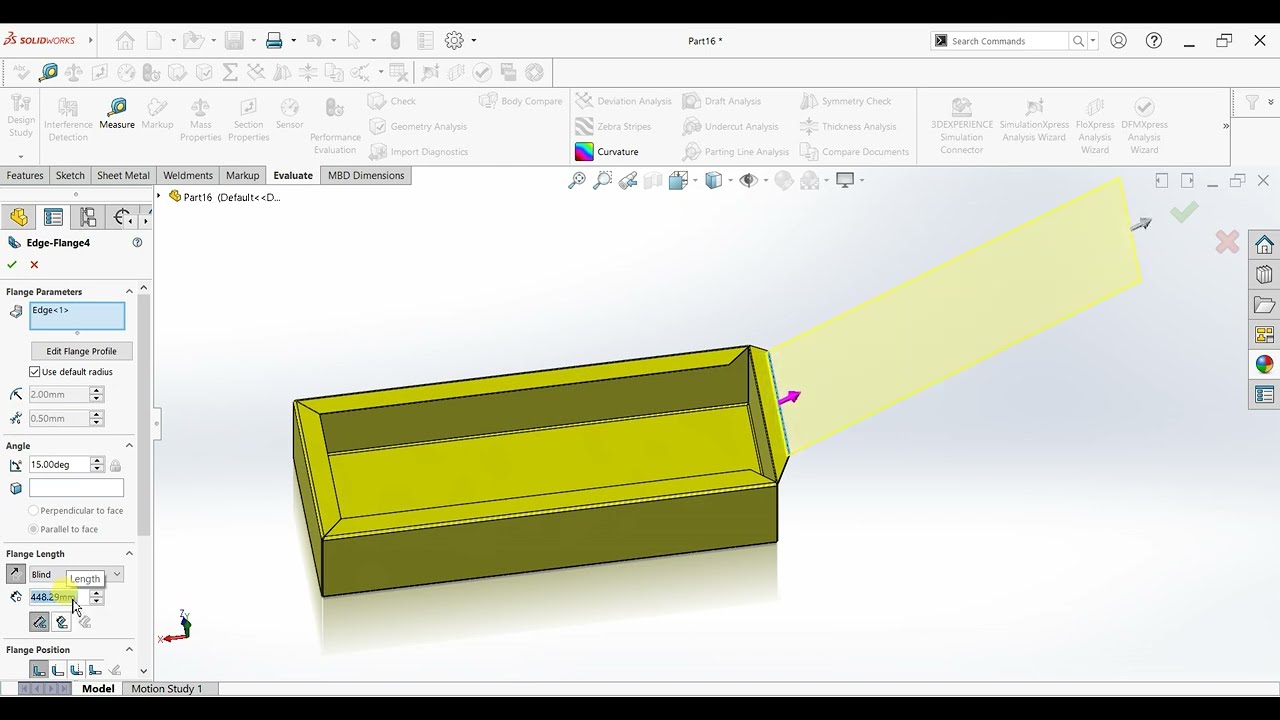Viewport: 1280px width, 720px height.
Task: Open File Explorer task pane icon
Action: click(1264, 305)
